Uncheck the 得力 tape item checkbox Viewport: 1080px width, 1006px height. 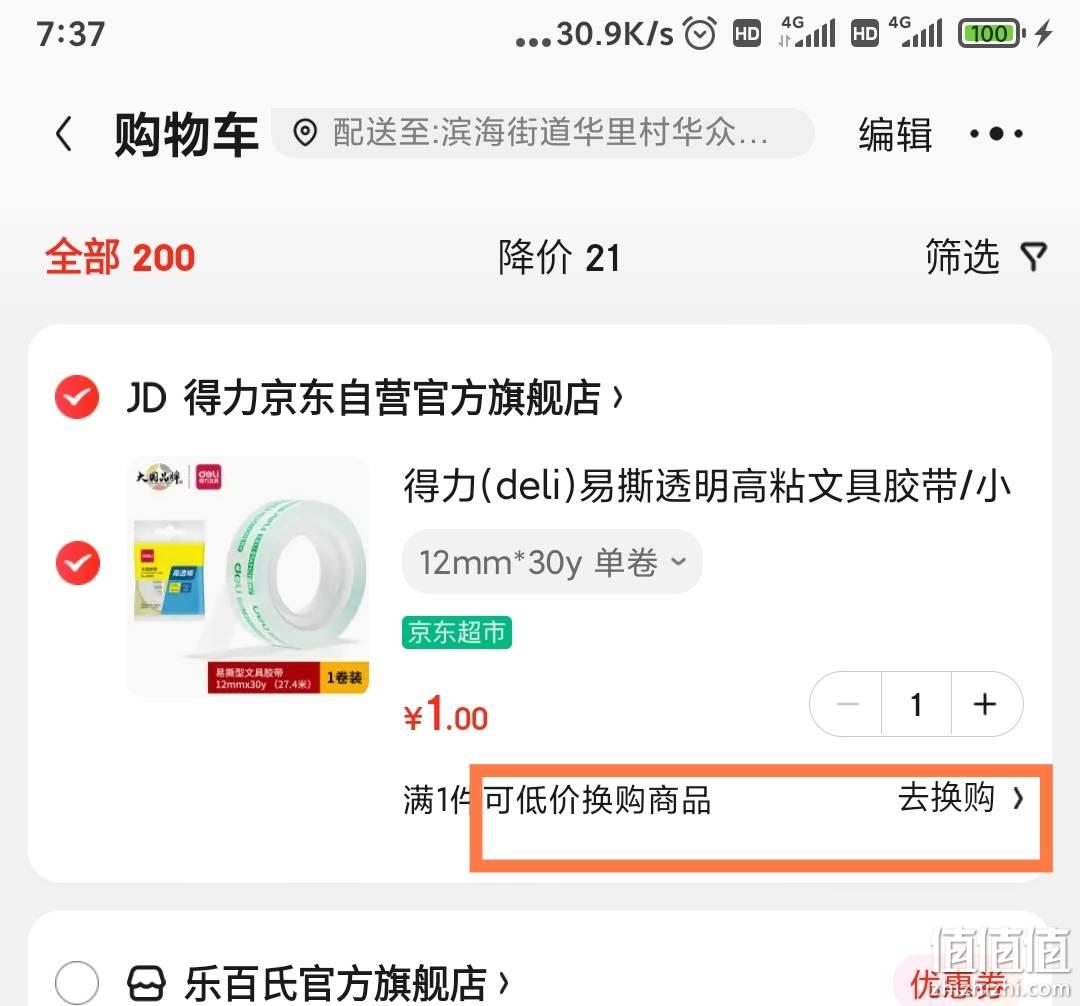(77, 563)
